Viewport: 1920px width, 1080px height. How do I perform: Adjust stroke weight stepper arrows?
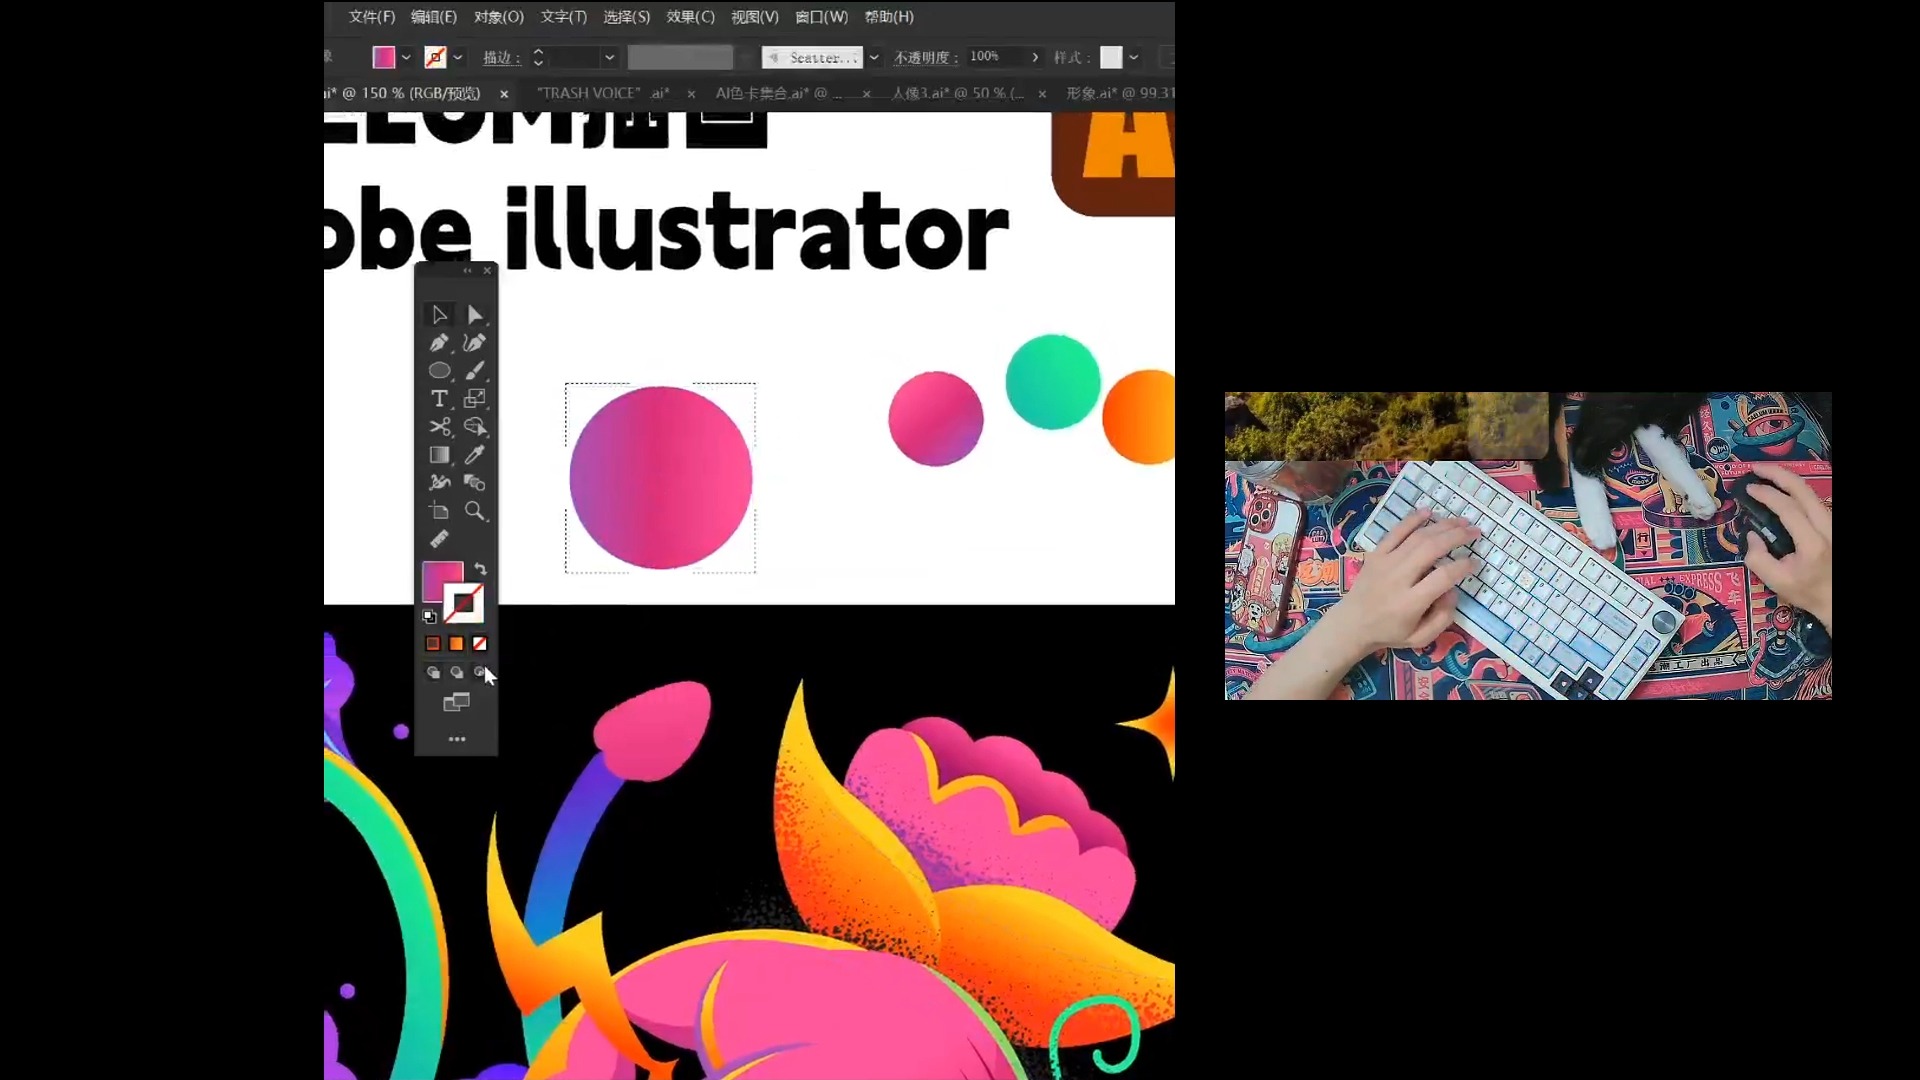pos(538,58)
